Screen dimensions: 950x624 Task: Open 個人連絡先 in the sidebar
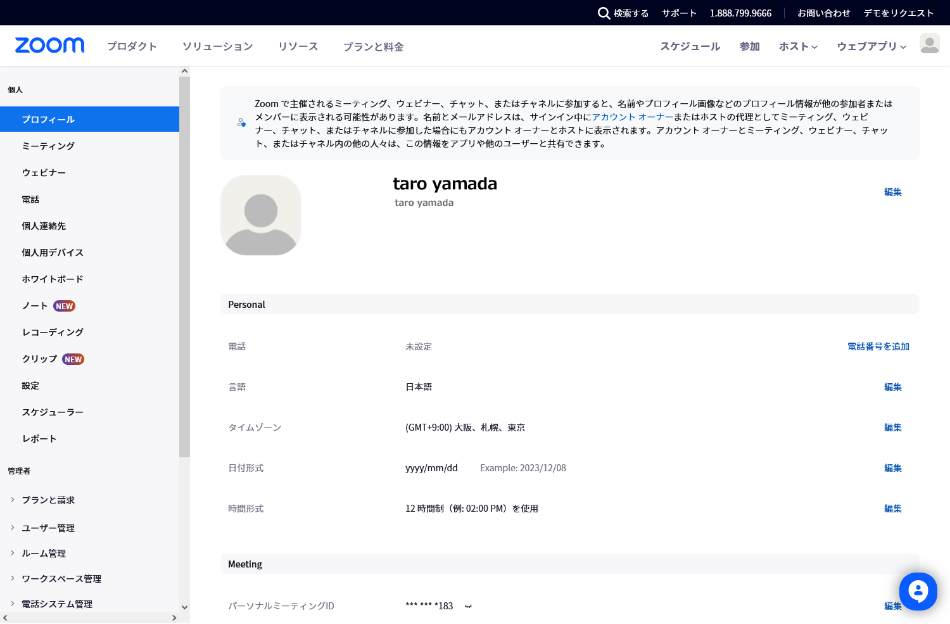coord(44,226)
